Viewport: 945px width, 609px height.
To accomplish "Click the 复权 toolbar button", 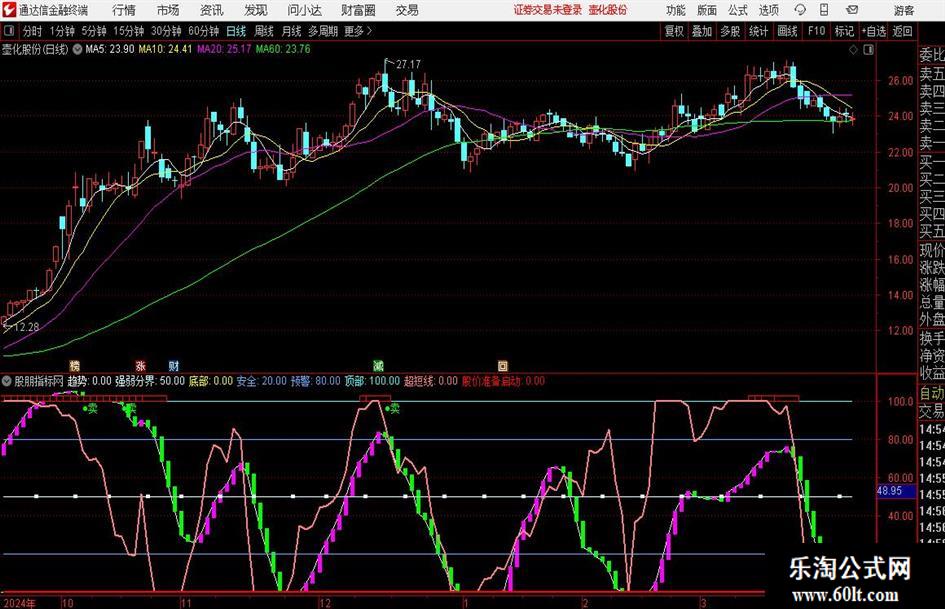I will (674, 31).
